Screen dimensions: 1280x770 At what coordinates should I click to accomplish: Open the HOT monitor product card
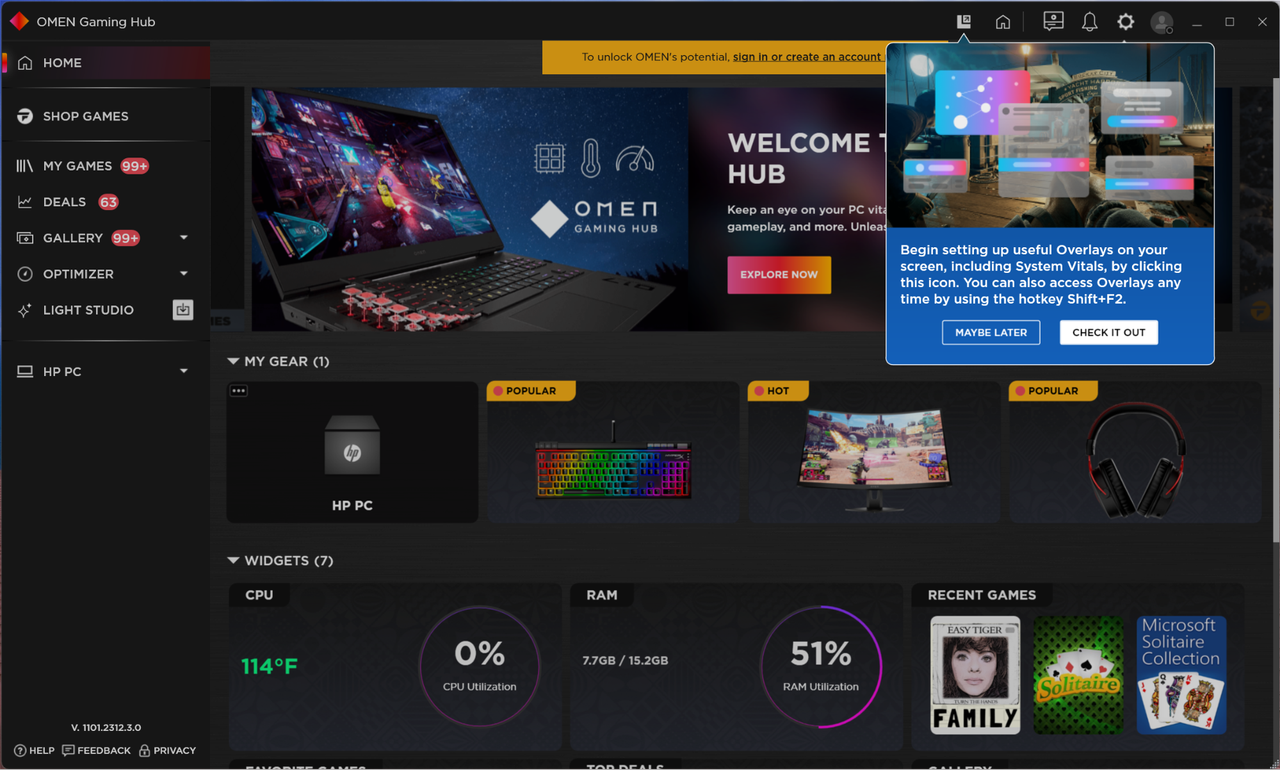[x=874, y=452]
